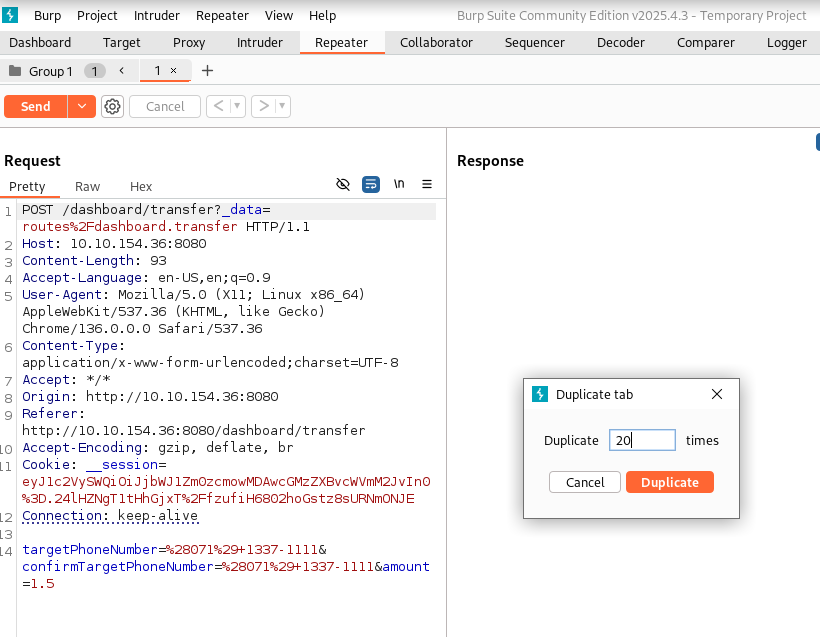The height and width of the screenshot is (637, 820).
Task: Click the Duplicate tab dialog Burp icon
Action: click(540, 394)
